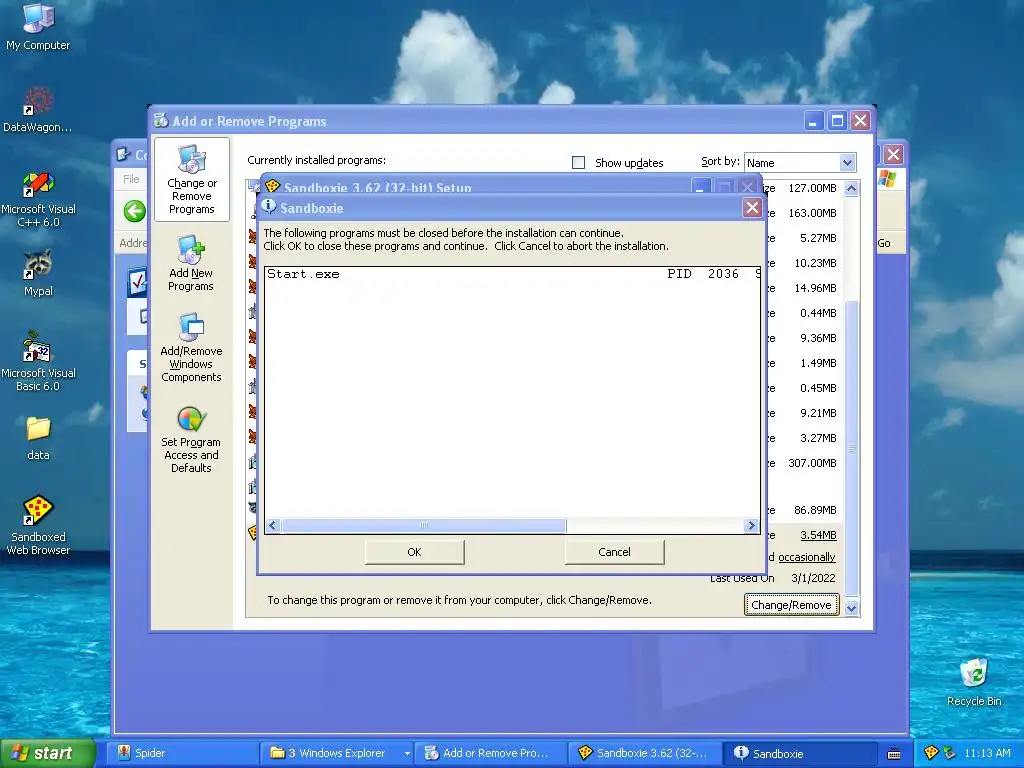Expand the Windows Explorer taskbar group arrow
1024x768 pixels.
(407, 754)
